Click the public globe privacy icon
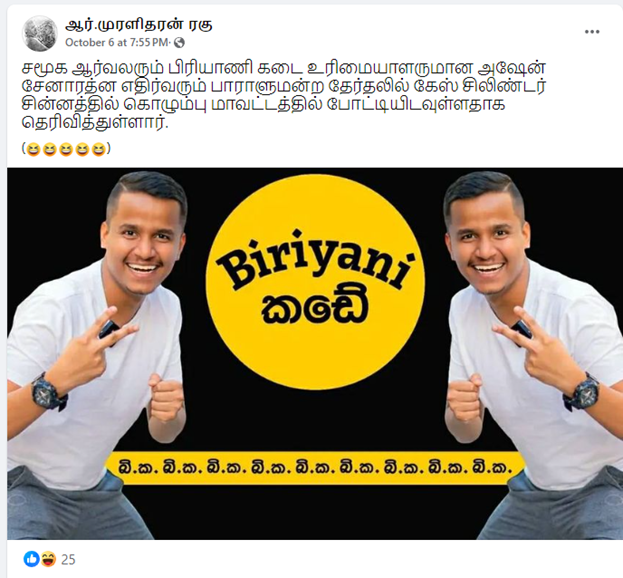The height and width of the screenshot is (578, 623). click(179, 43)
